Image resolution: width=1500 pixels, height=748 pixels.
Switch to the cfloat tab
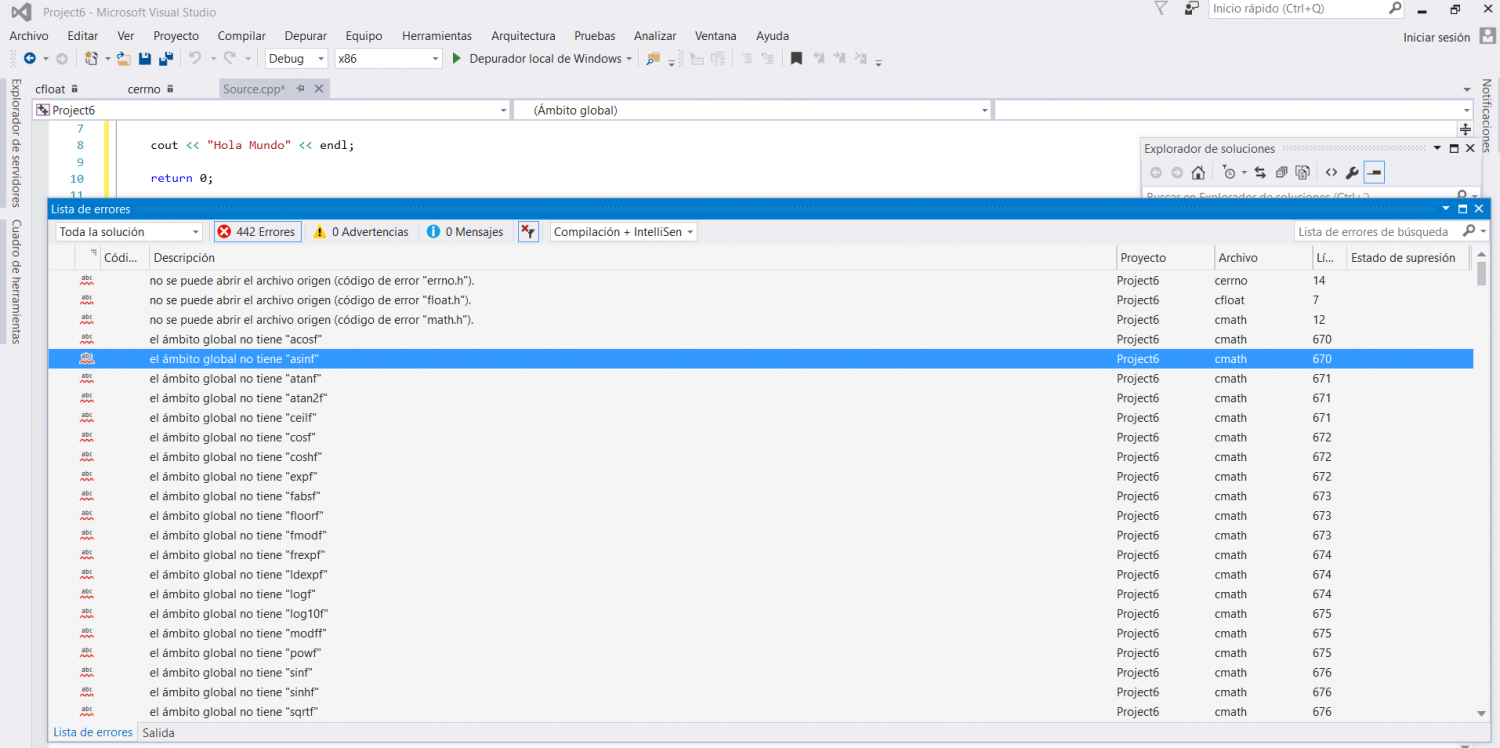coord(50,89)
